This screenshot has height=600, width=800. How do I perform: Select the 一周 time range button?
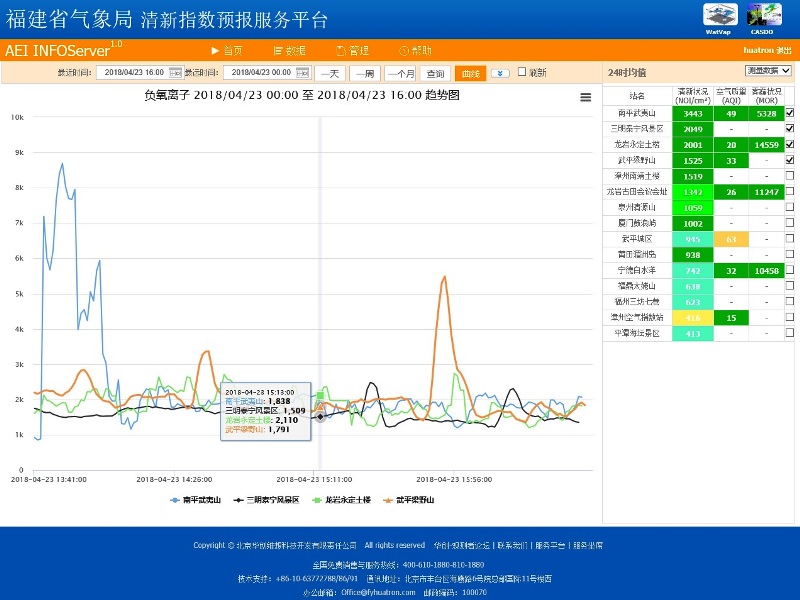tap(365, 73)
